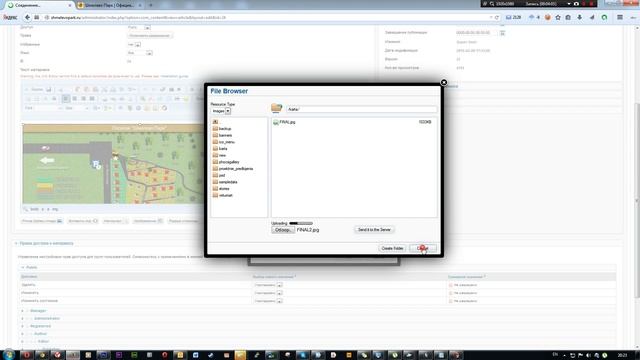Click the align center icon in the editor toolbar
This screenshot has height=360, width=640.
click(74, 99)
